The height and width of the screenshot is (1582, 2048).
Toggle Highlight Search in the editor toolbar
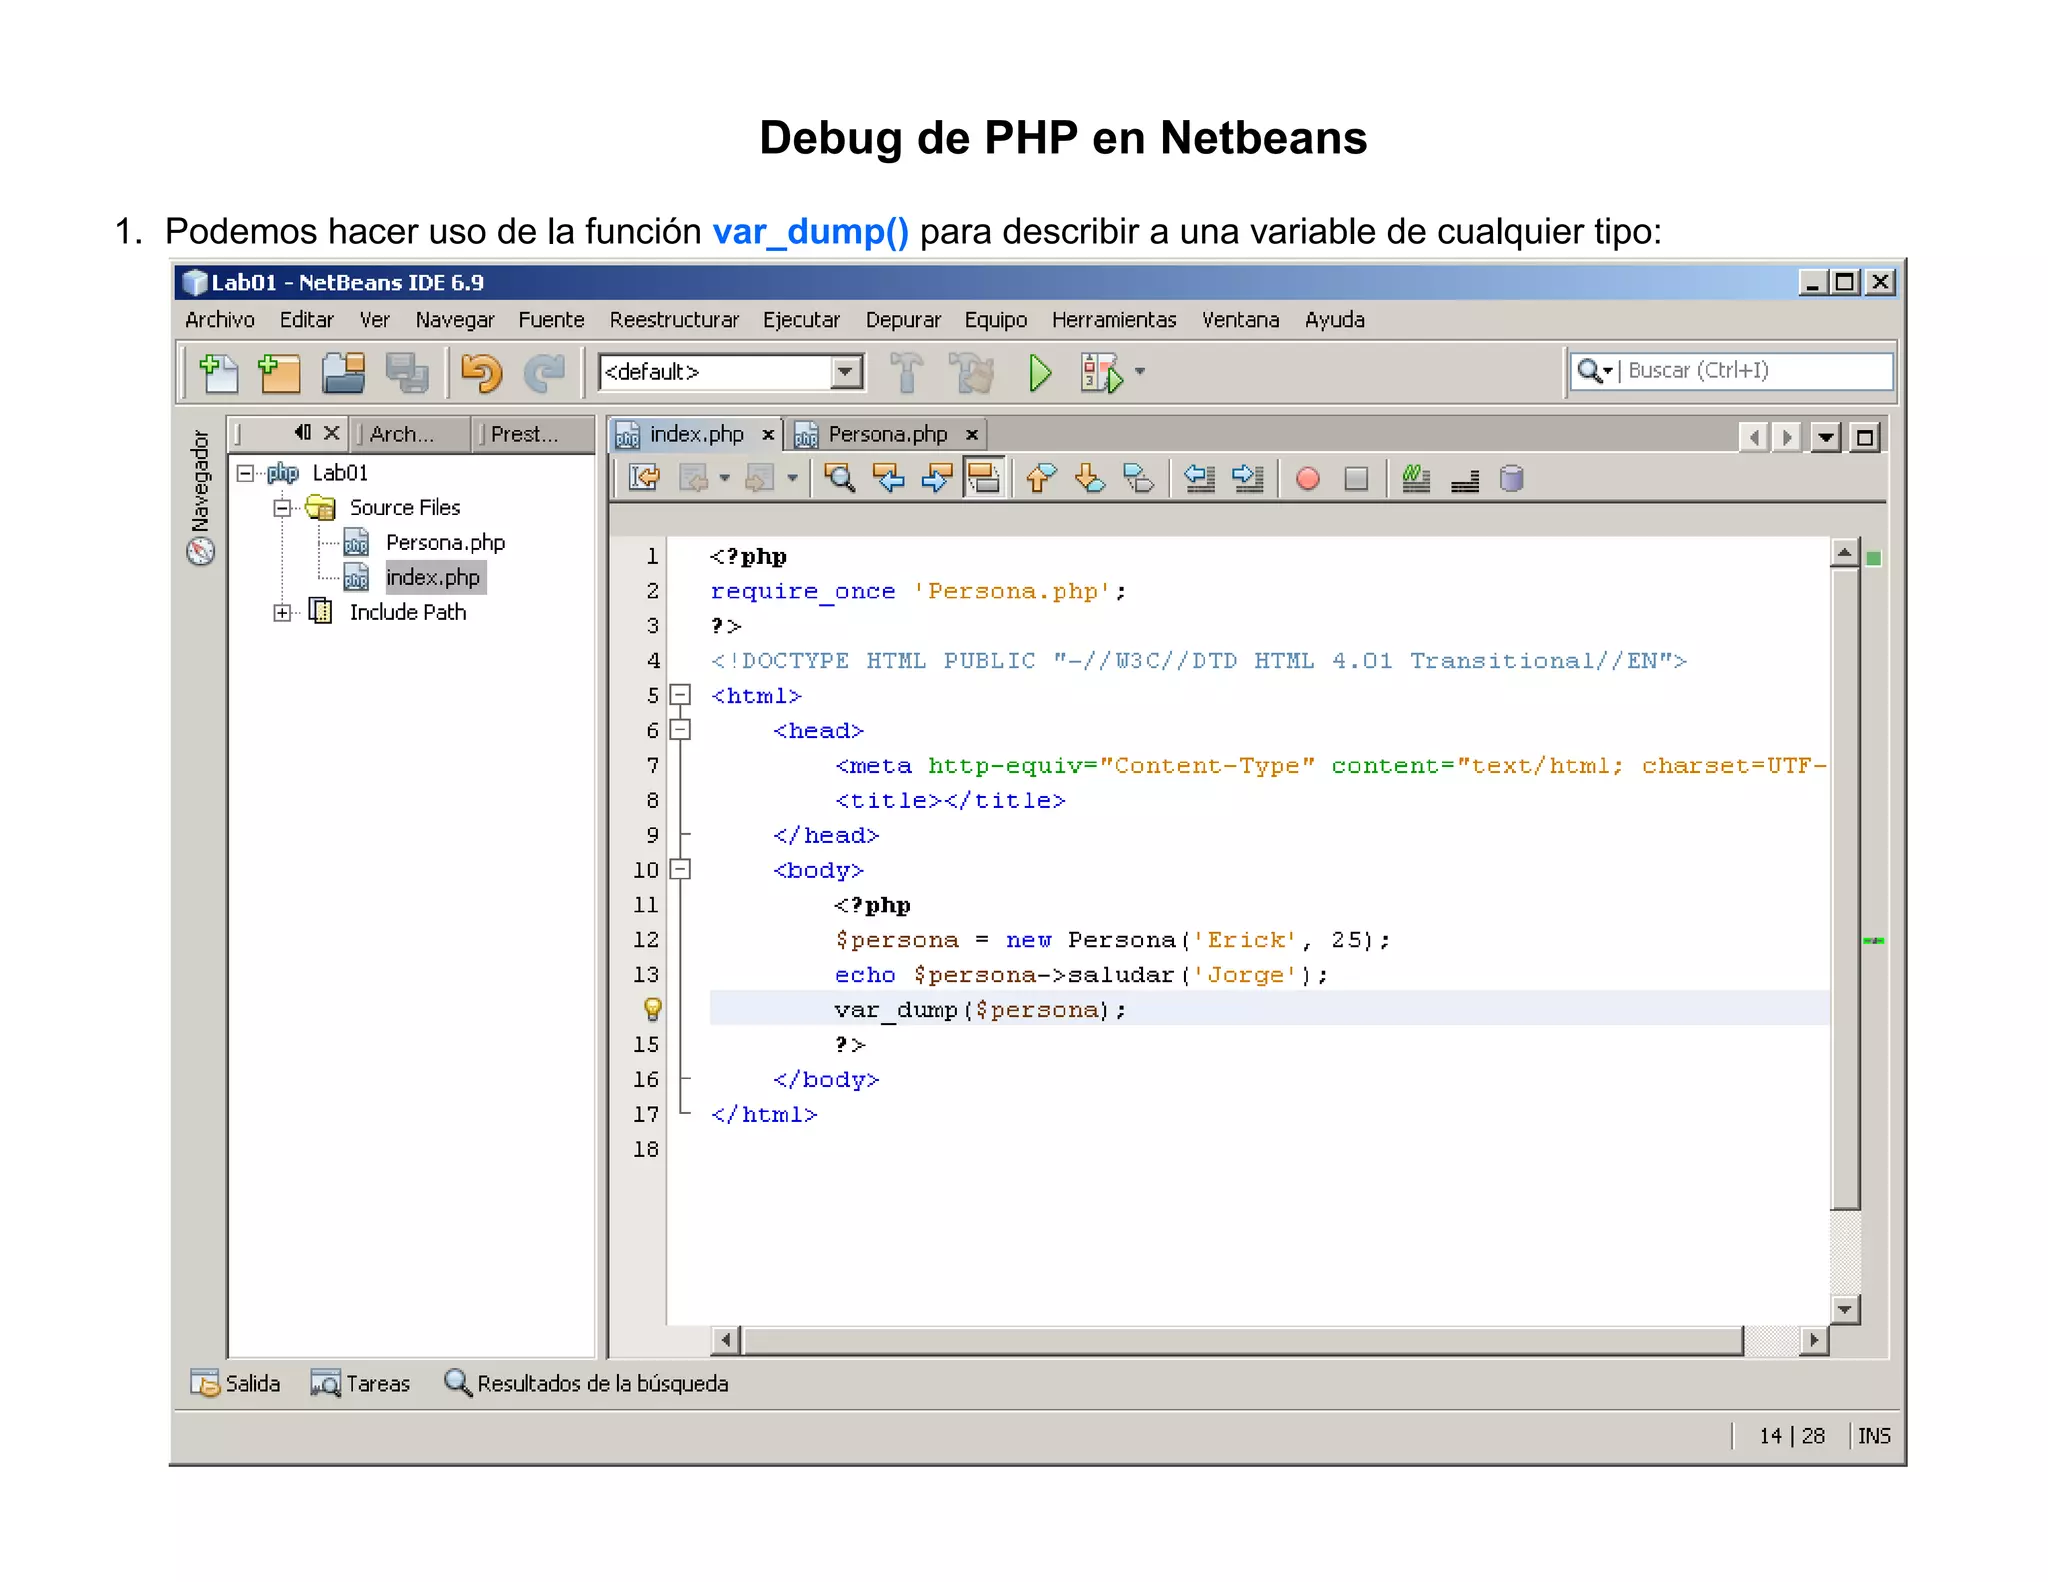984,478
